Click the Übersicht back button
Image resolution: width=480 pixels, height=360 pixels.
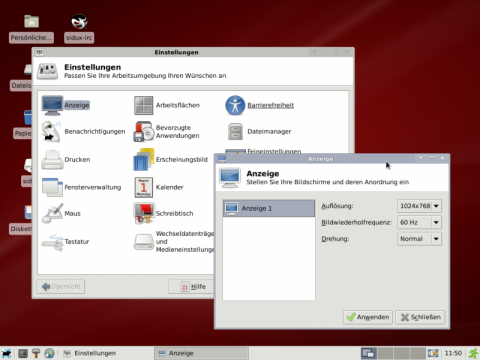tap(61, 287)
